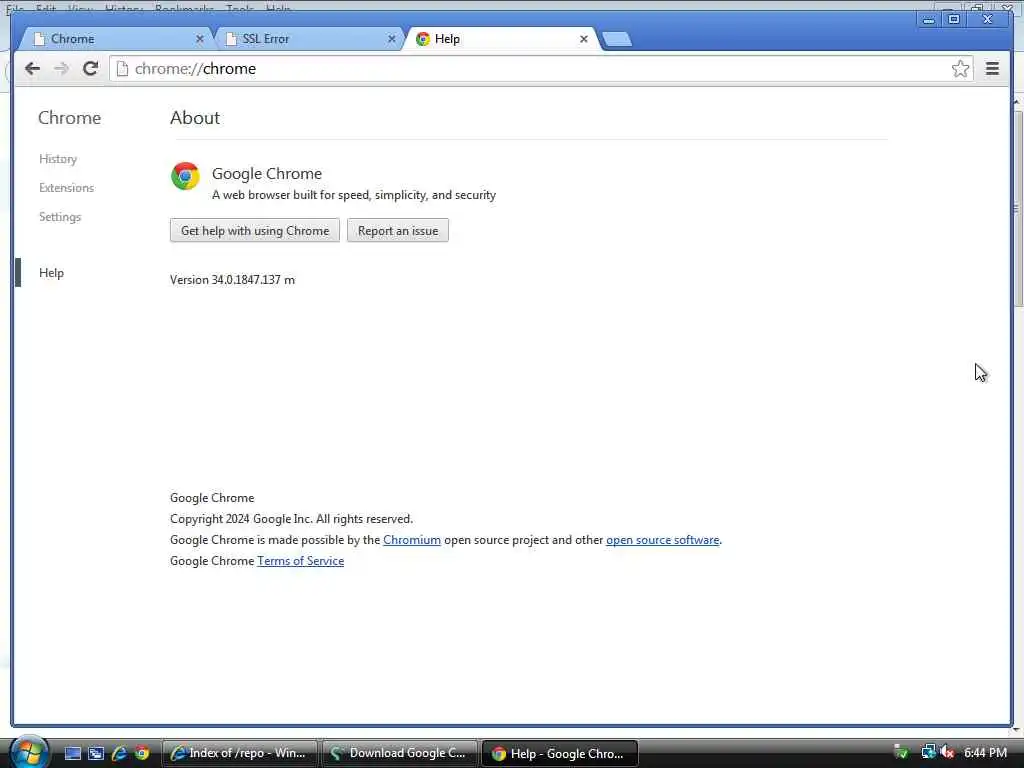Close the SSL Error tab
Viewport: 1024px width, 768px height.
pyautogui.click(x=391, y=39)
